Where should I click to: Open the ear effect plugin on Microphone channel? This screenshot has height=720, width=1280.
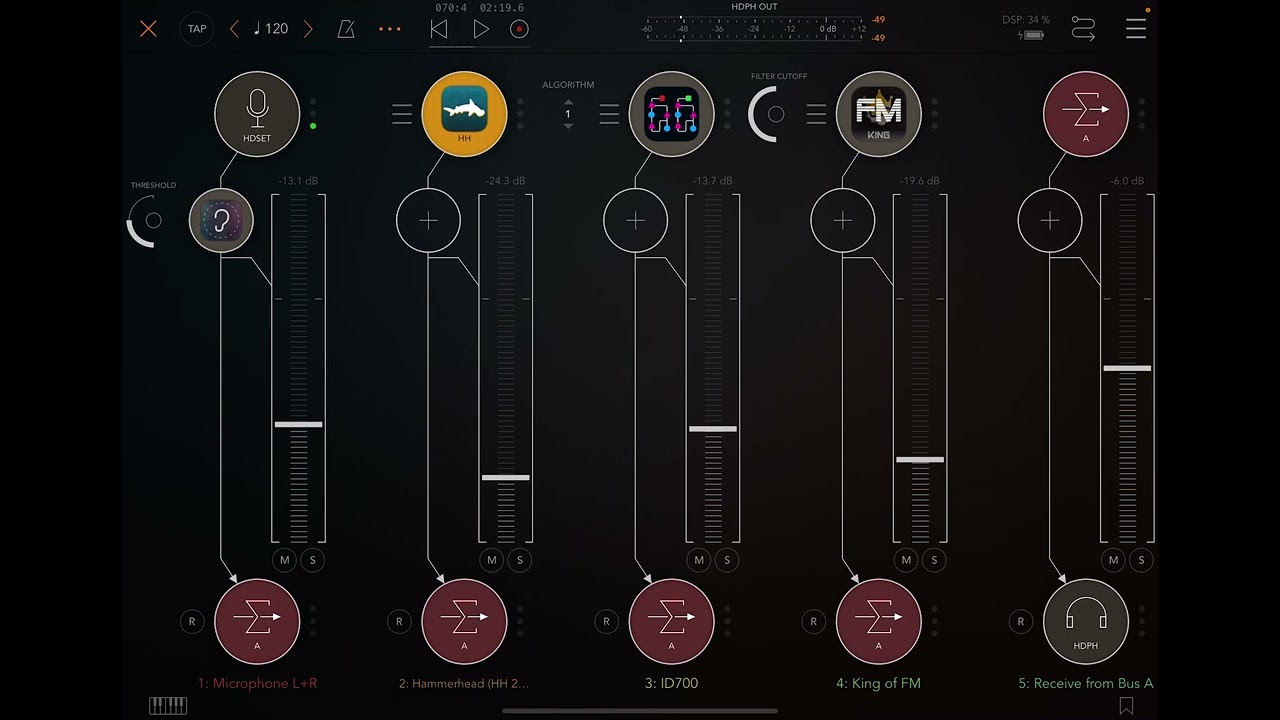pos(221,220)
